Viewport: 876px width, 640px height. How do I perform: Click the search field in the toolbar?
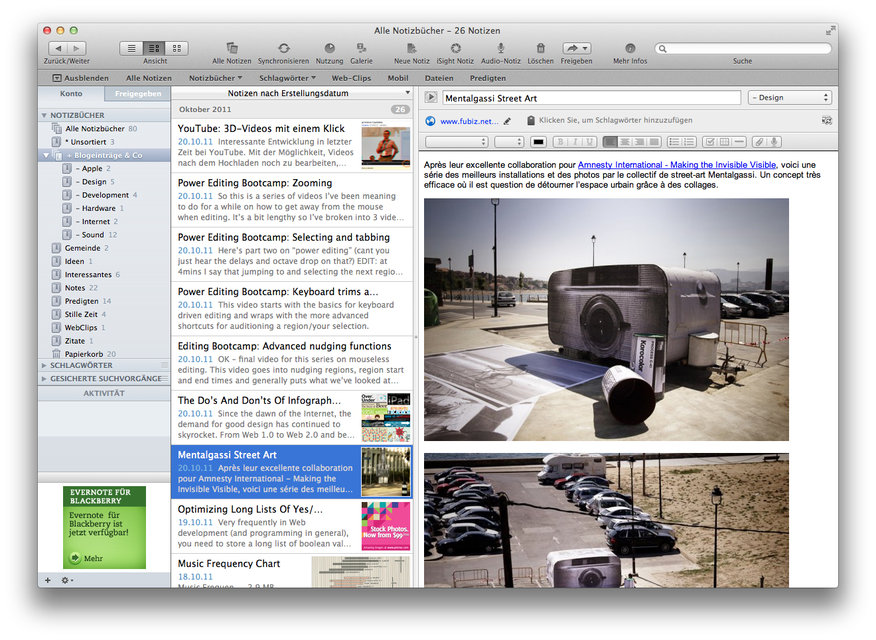(x=744, y=48)
